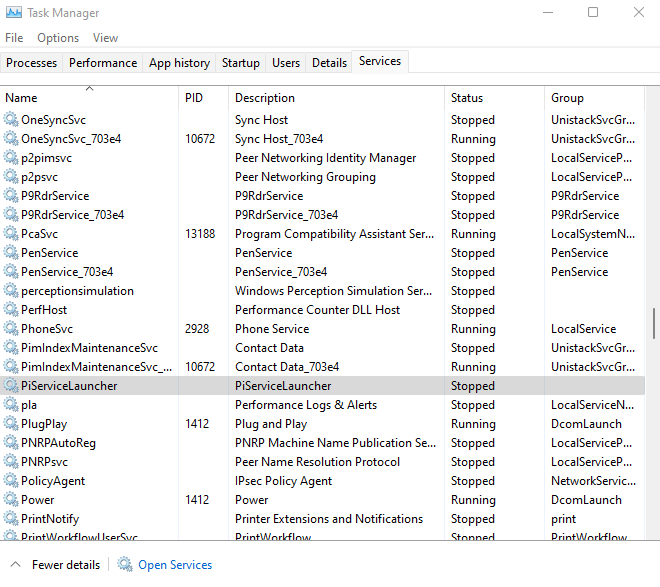This screenshot has height=587, width=660.
Task: Select the OneSyncSvc service row
Action: click(x=322, y=120)
